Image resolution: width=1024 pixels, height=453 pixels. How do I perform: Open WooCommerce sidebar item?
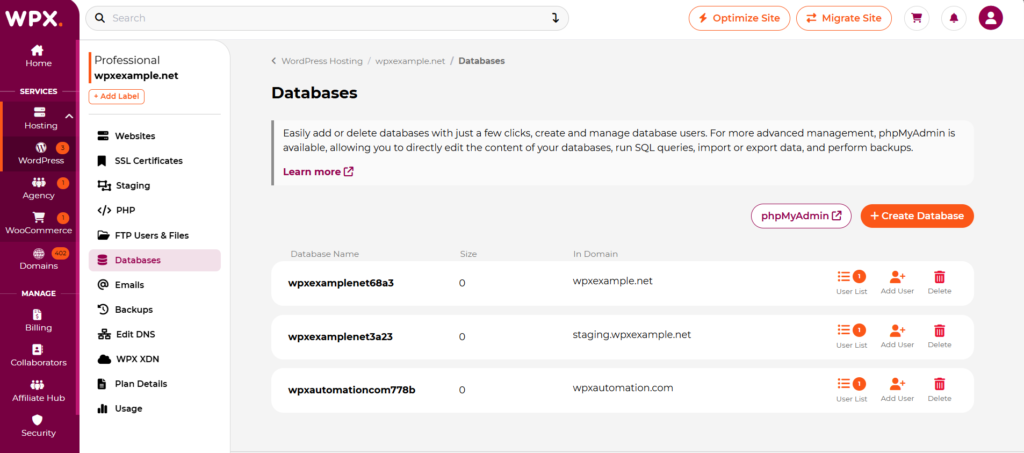(x=38, y=224)
